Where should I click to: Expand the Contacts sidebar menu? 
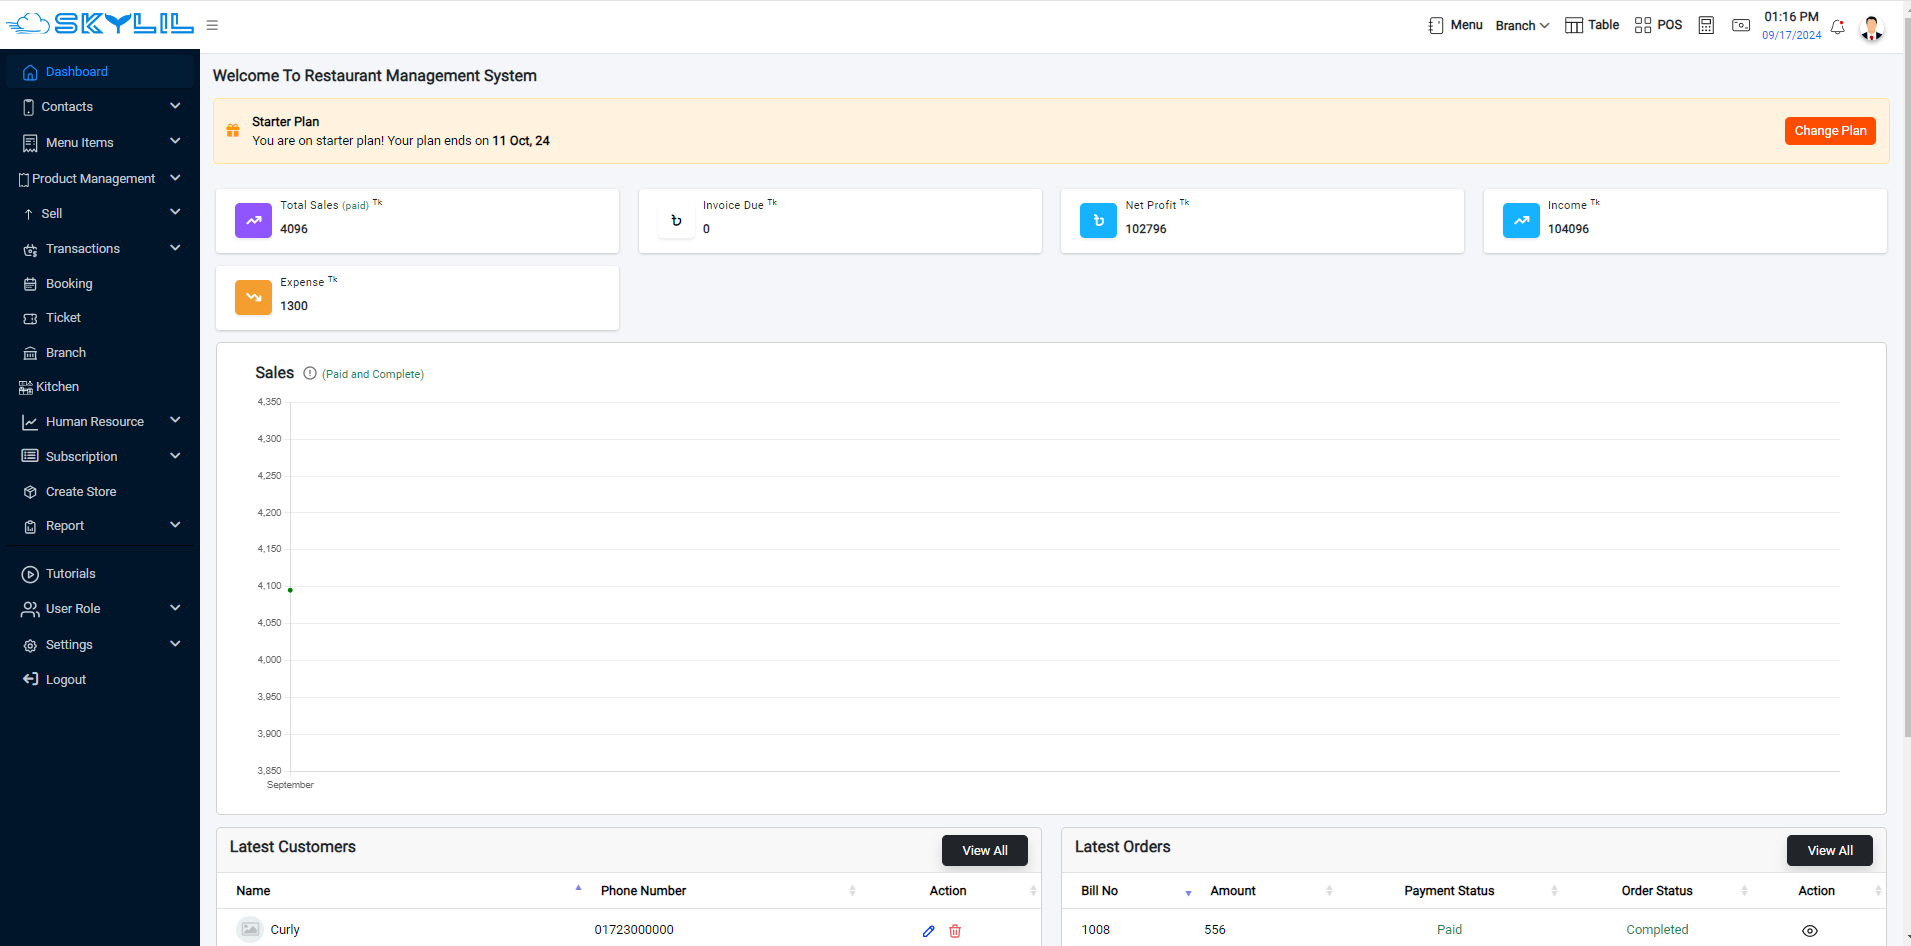[x=100, y=107]
